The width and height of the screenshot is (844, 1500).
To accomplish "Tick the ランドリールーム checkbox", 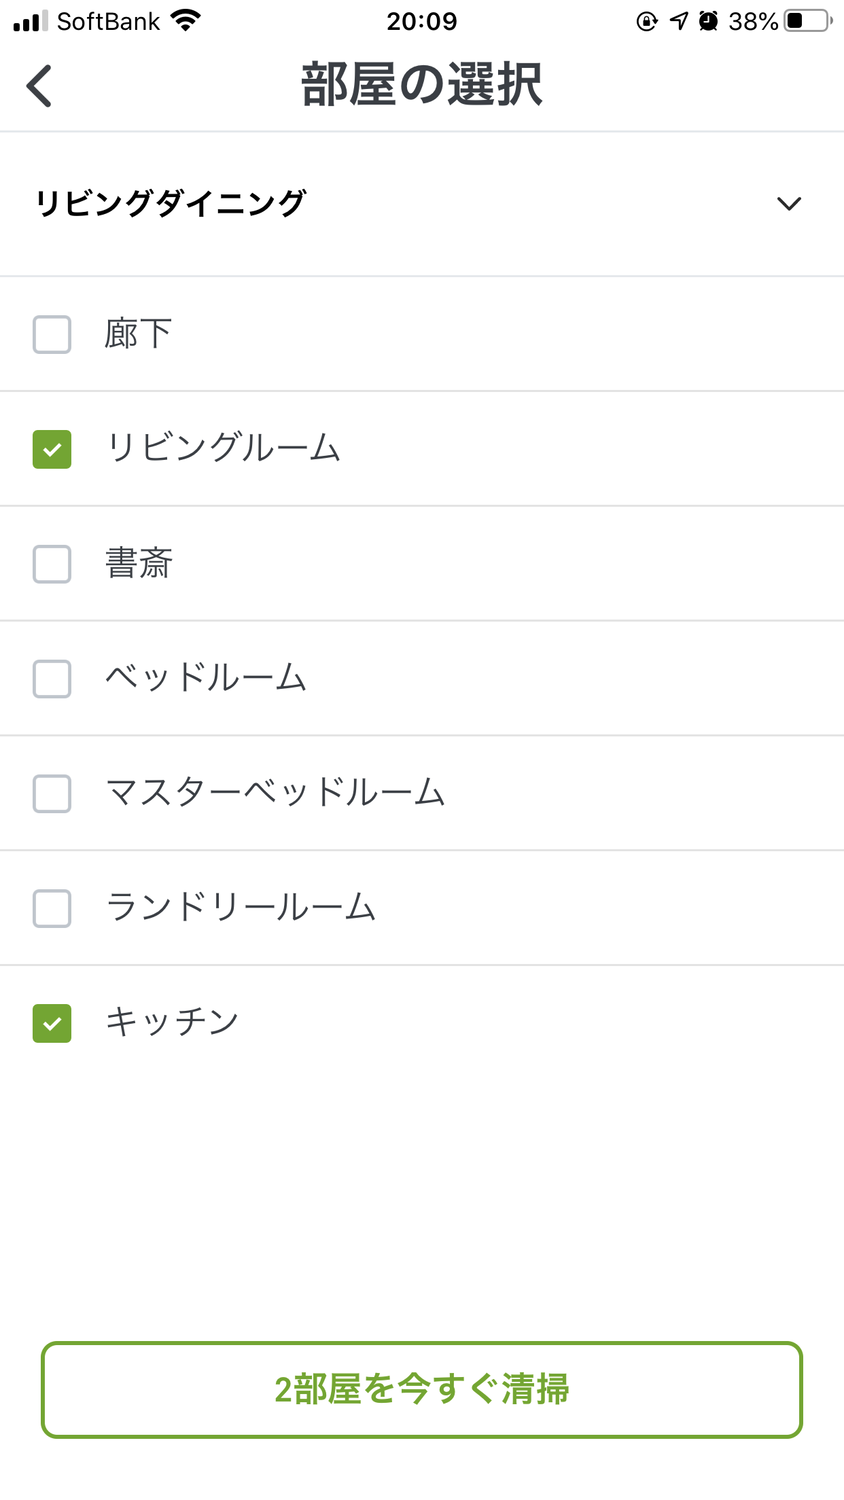I will tap(52, 909).
